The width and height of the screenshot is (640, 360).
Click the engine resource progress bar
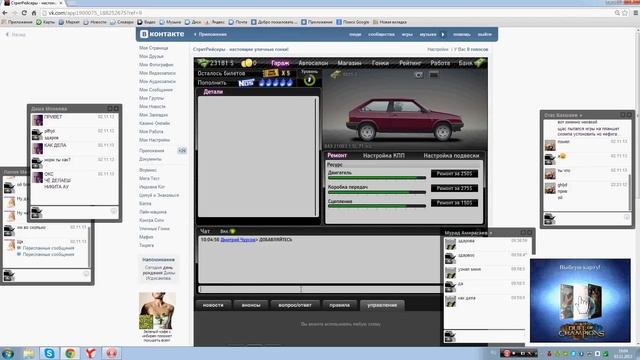[x=376, y=178]
